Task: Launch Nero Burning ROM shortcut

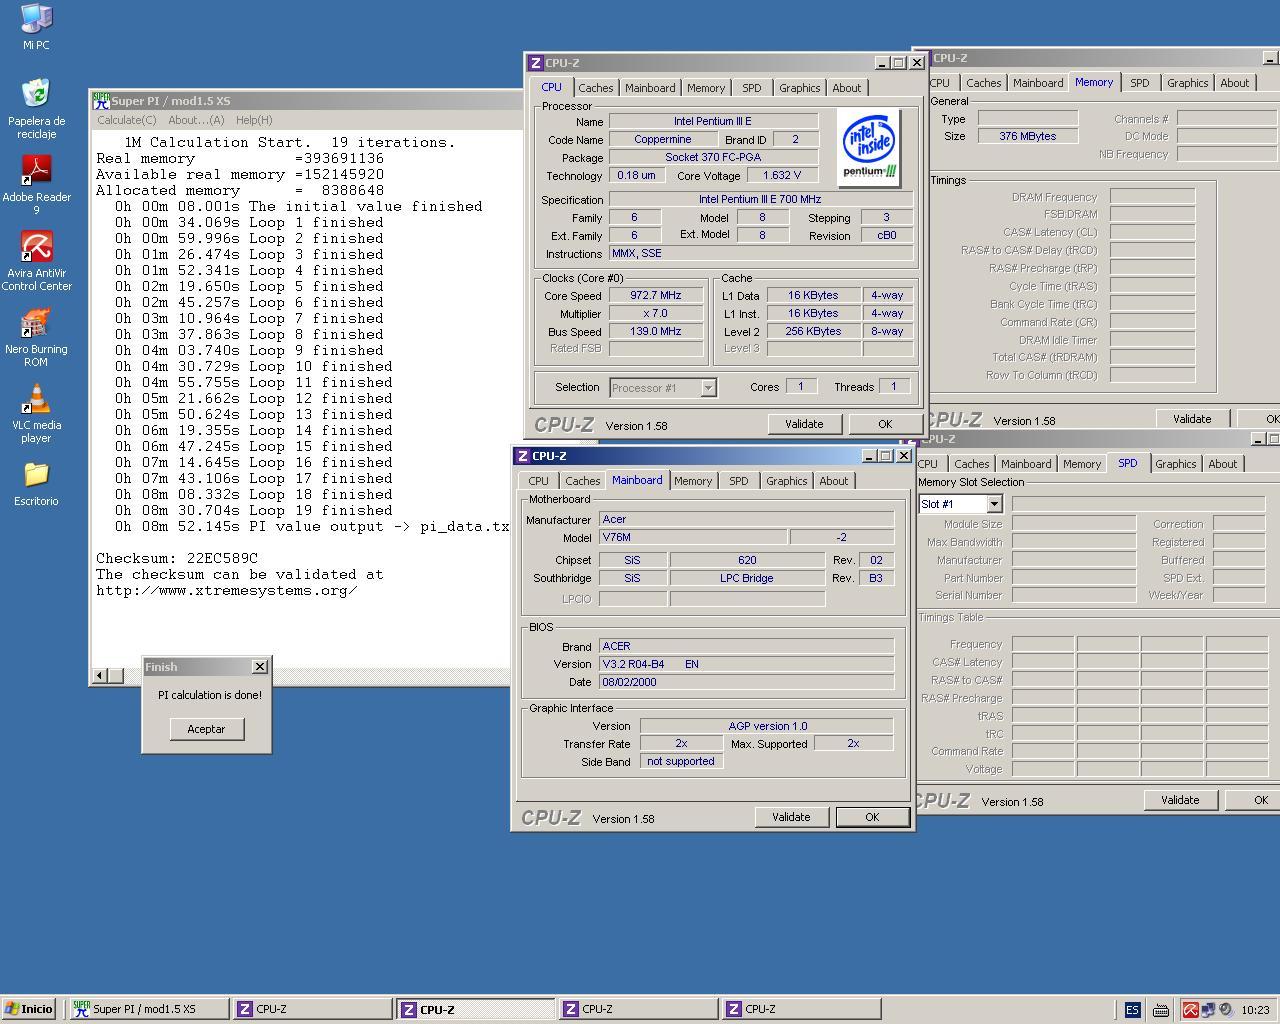Action: 36,337
